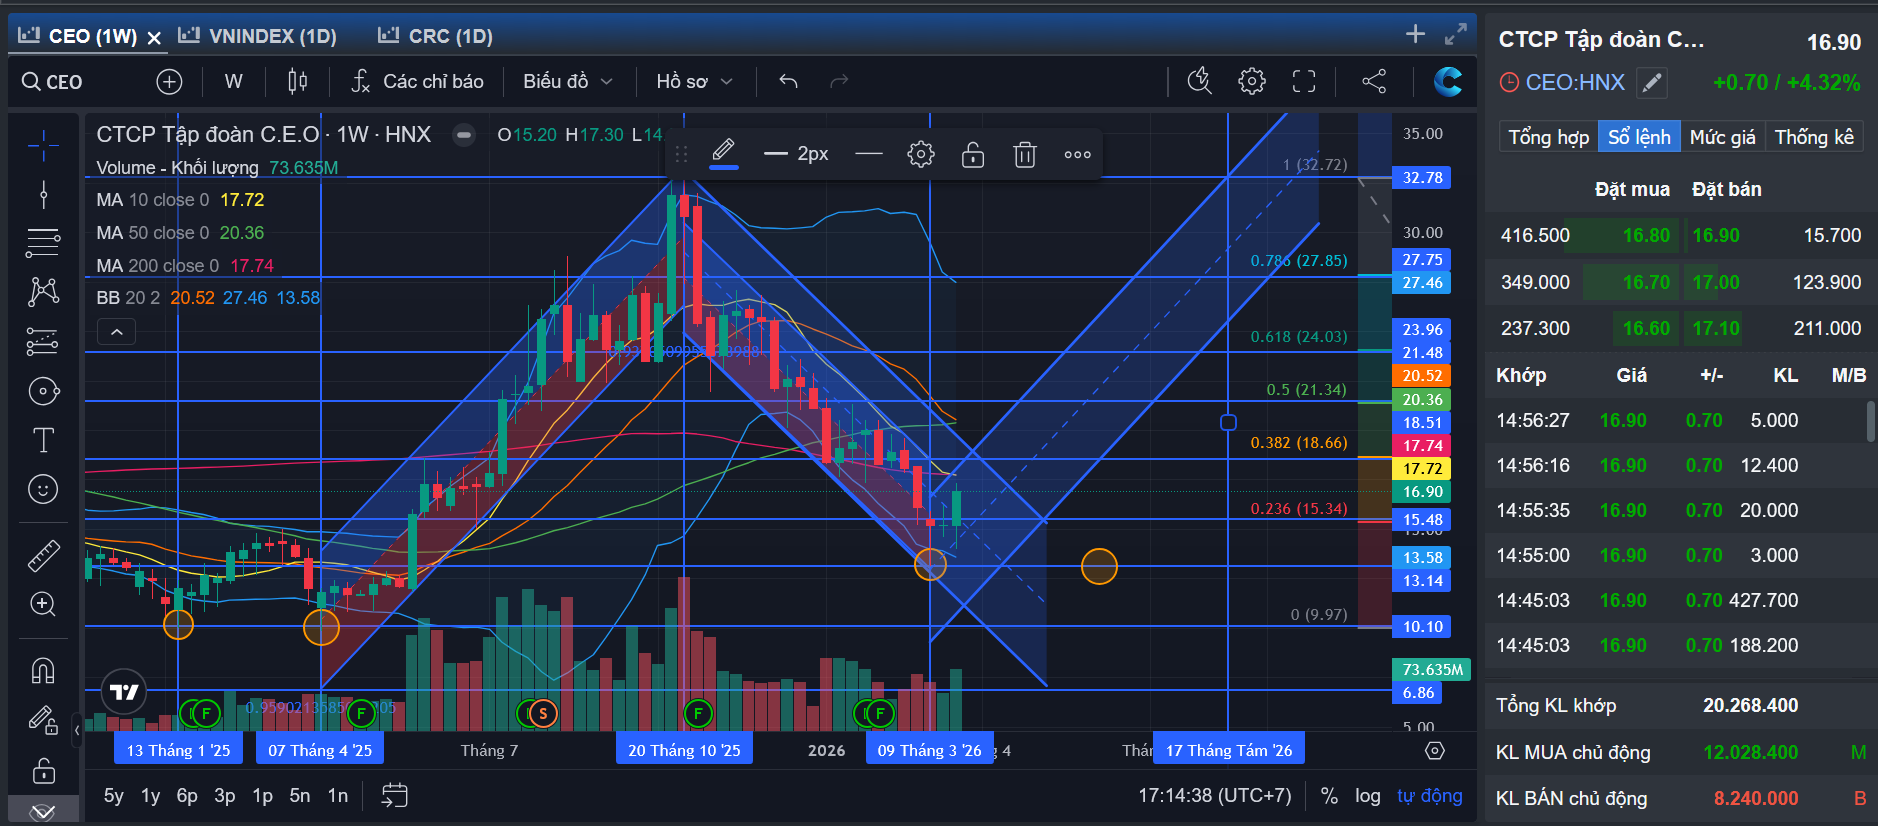Set chart range to 1y
This screenshot has height=826, width=1878.
pyautogui.click(x=150, y=796)
